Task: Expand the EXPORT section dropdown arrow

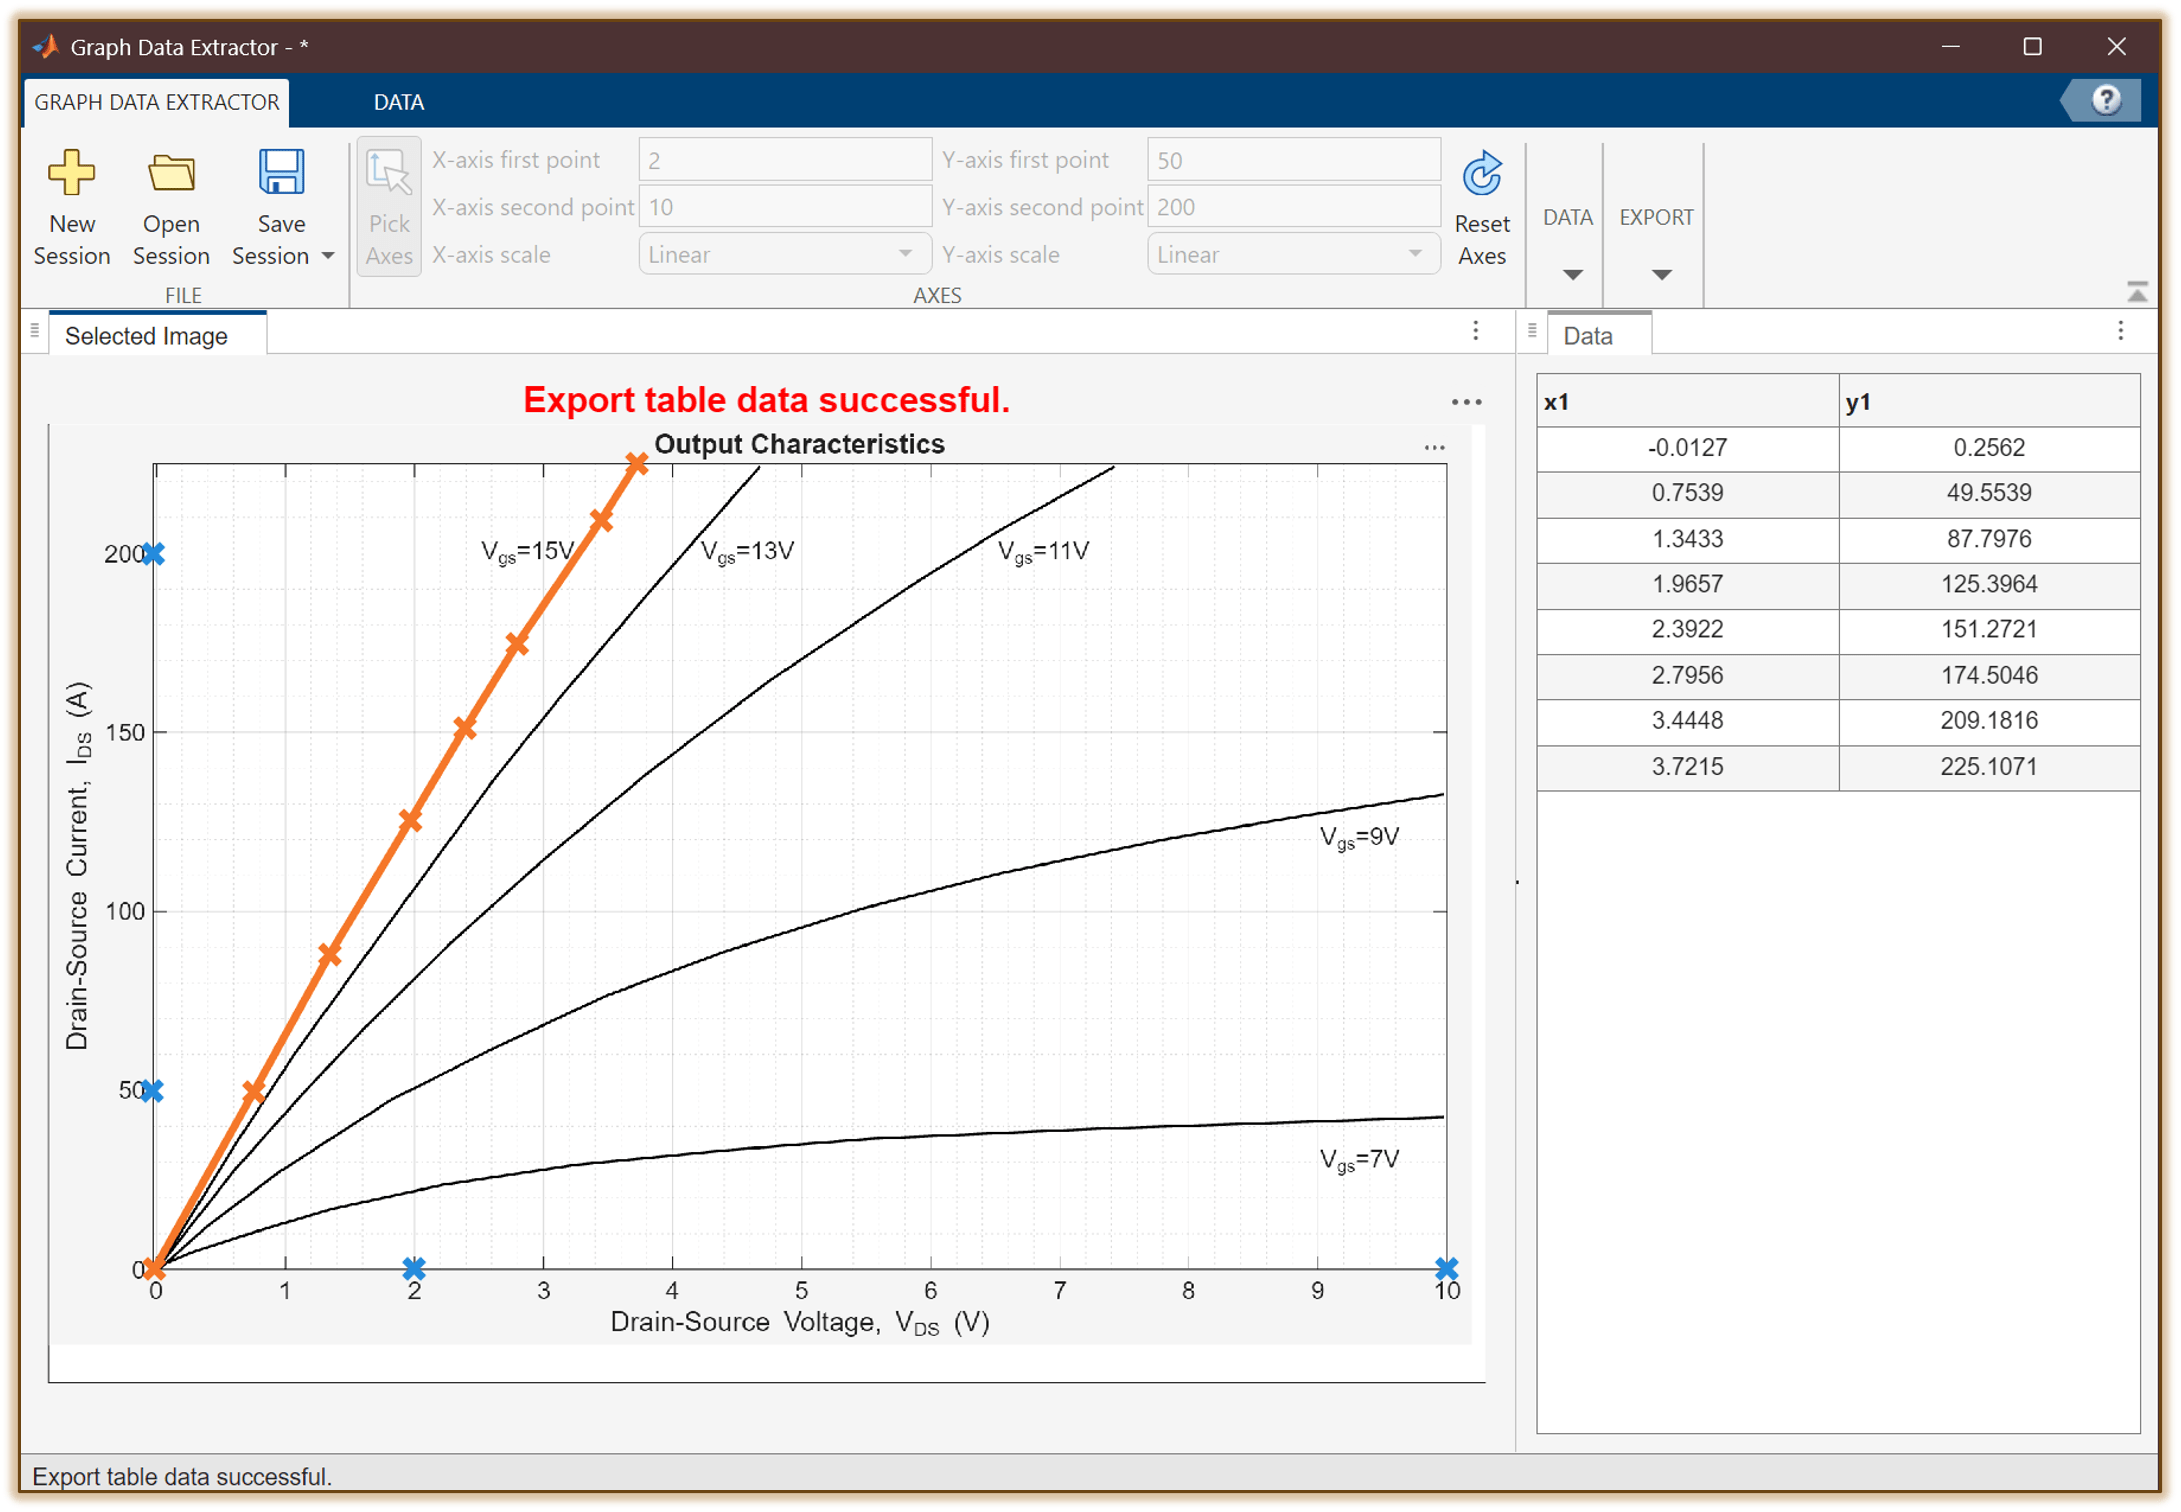Action: coord(1661,274)
